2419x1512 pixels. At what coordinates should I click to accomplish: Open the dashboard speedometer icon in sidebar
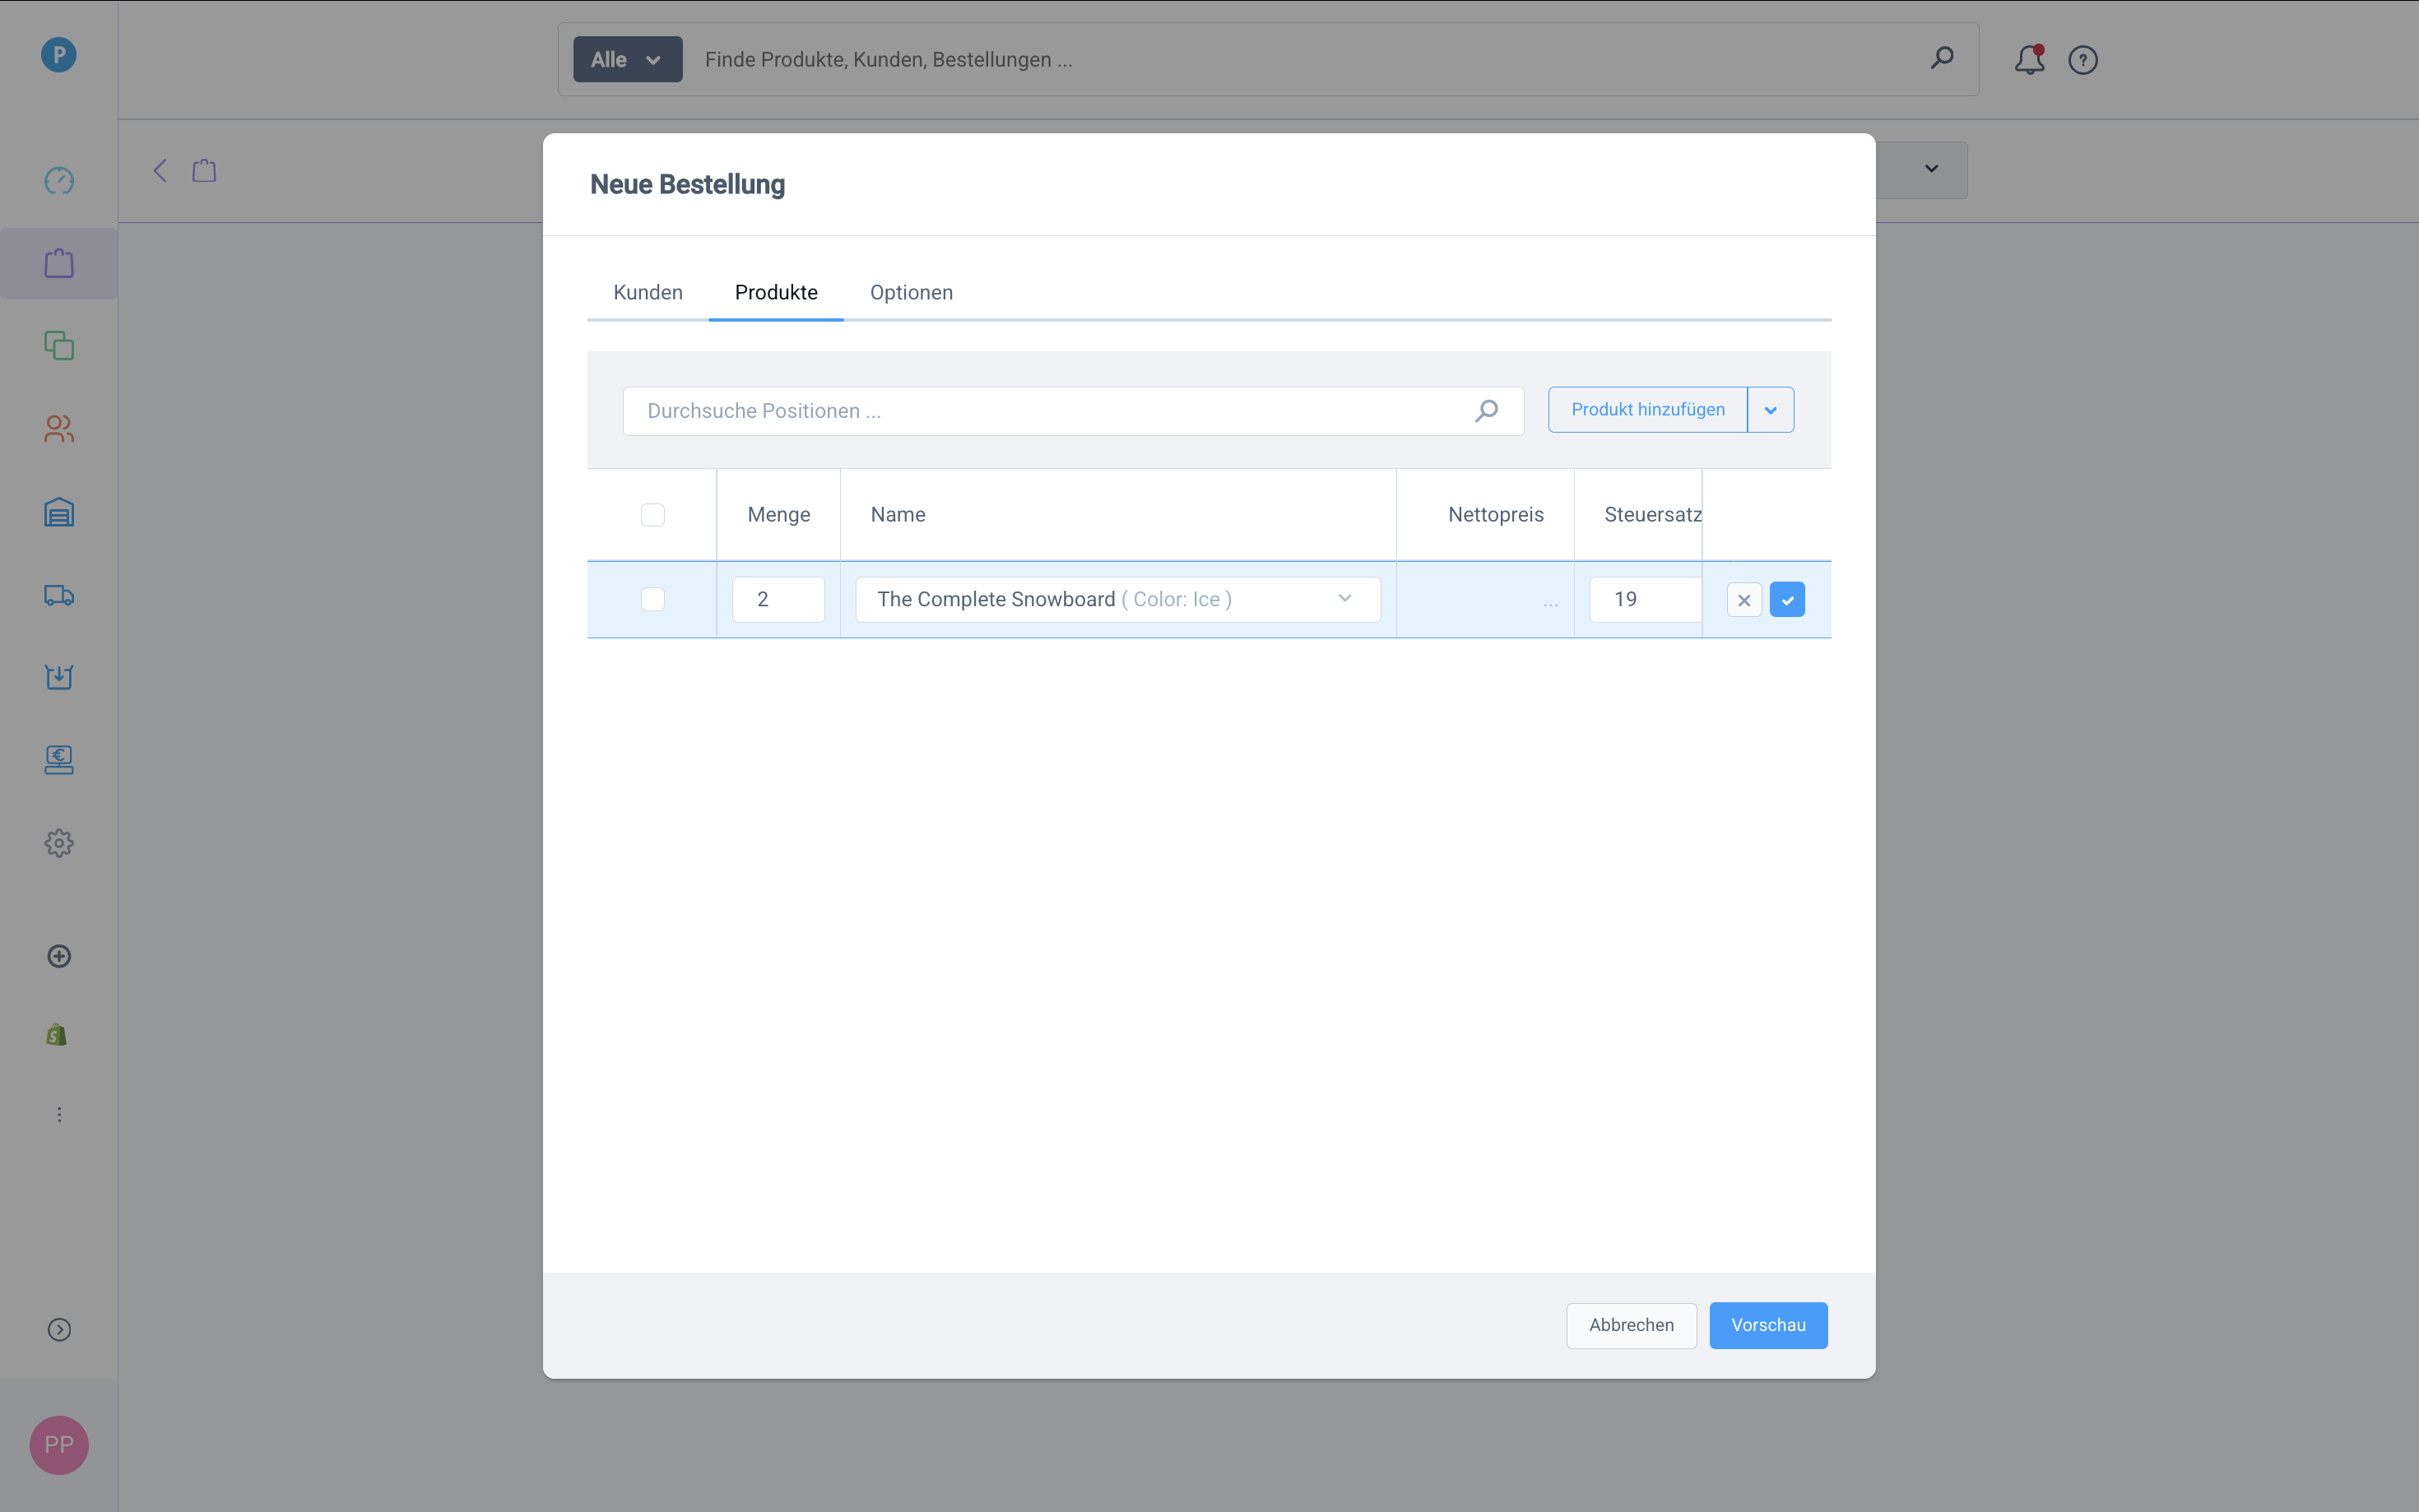tap(59, 181)
